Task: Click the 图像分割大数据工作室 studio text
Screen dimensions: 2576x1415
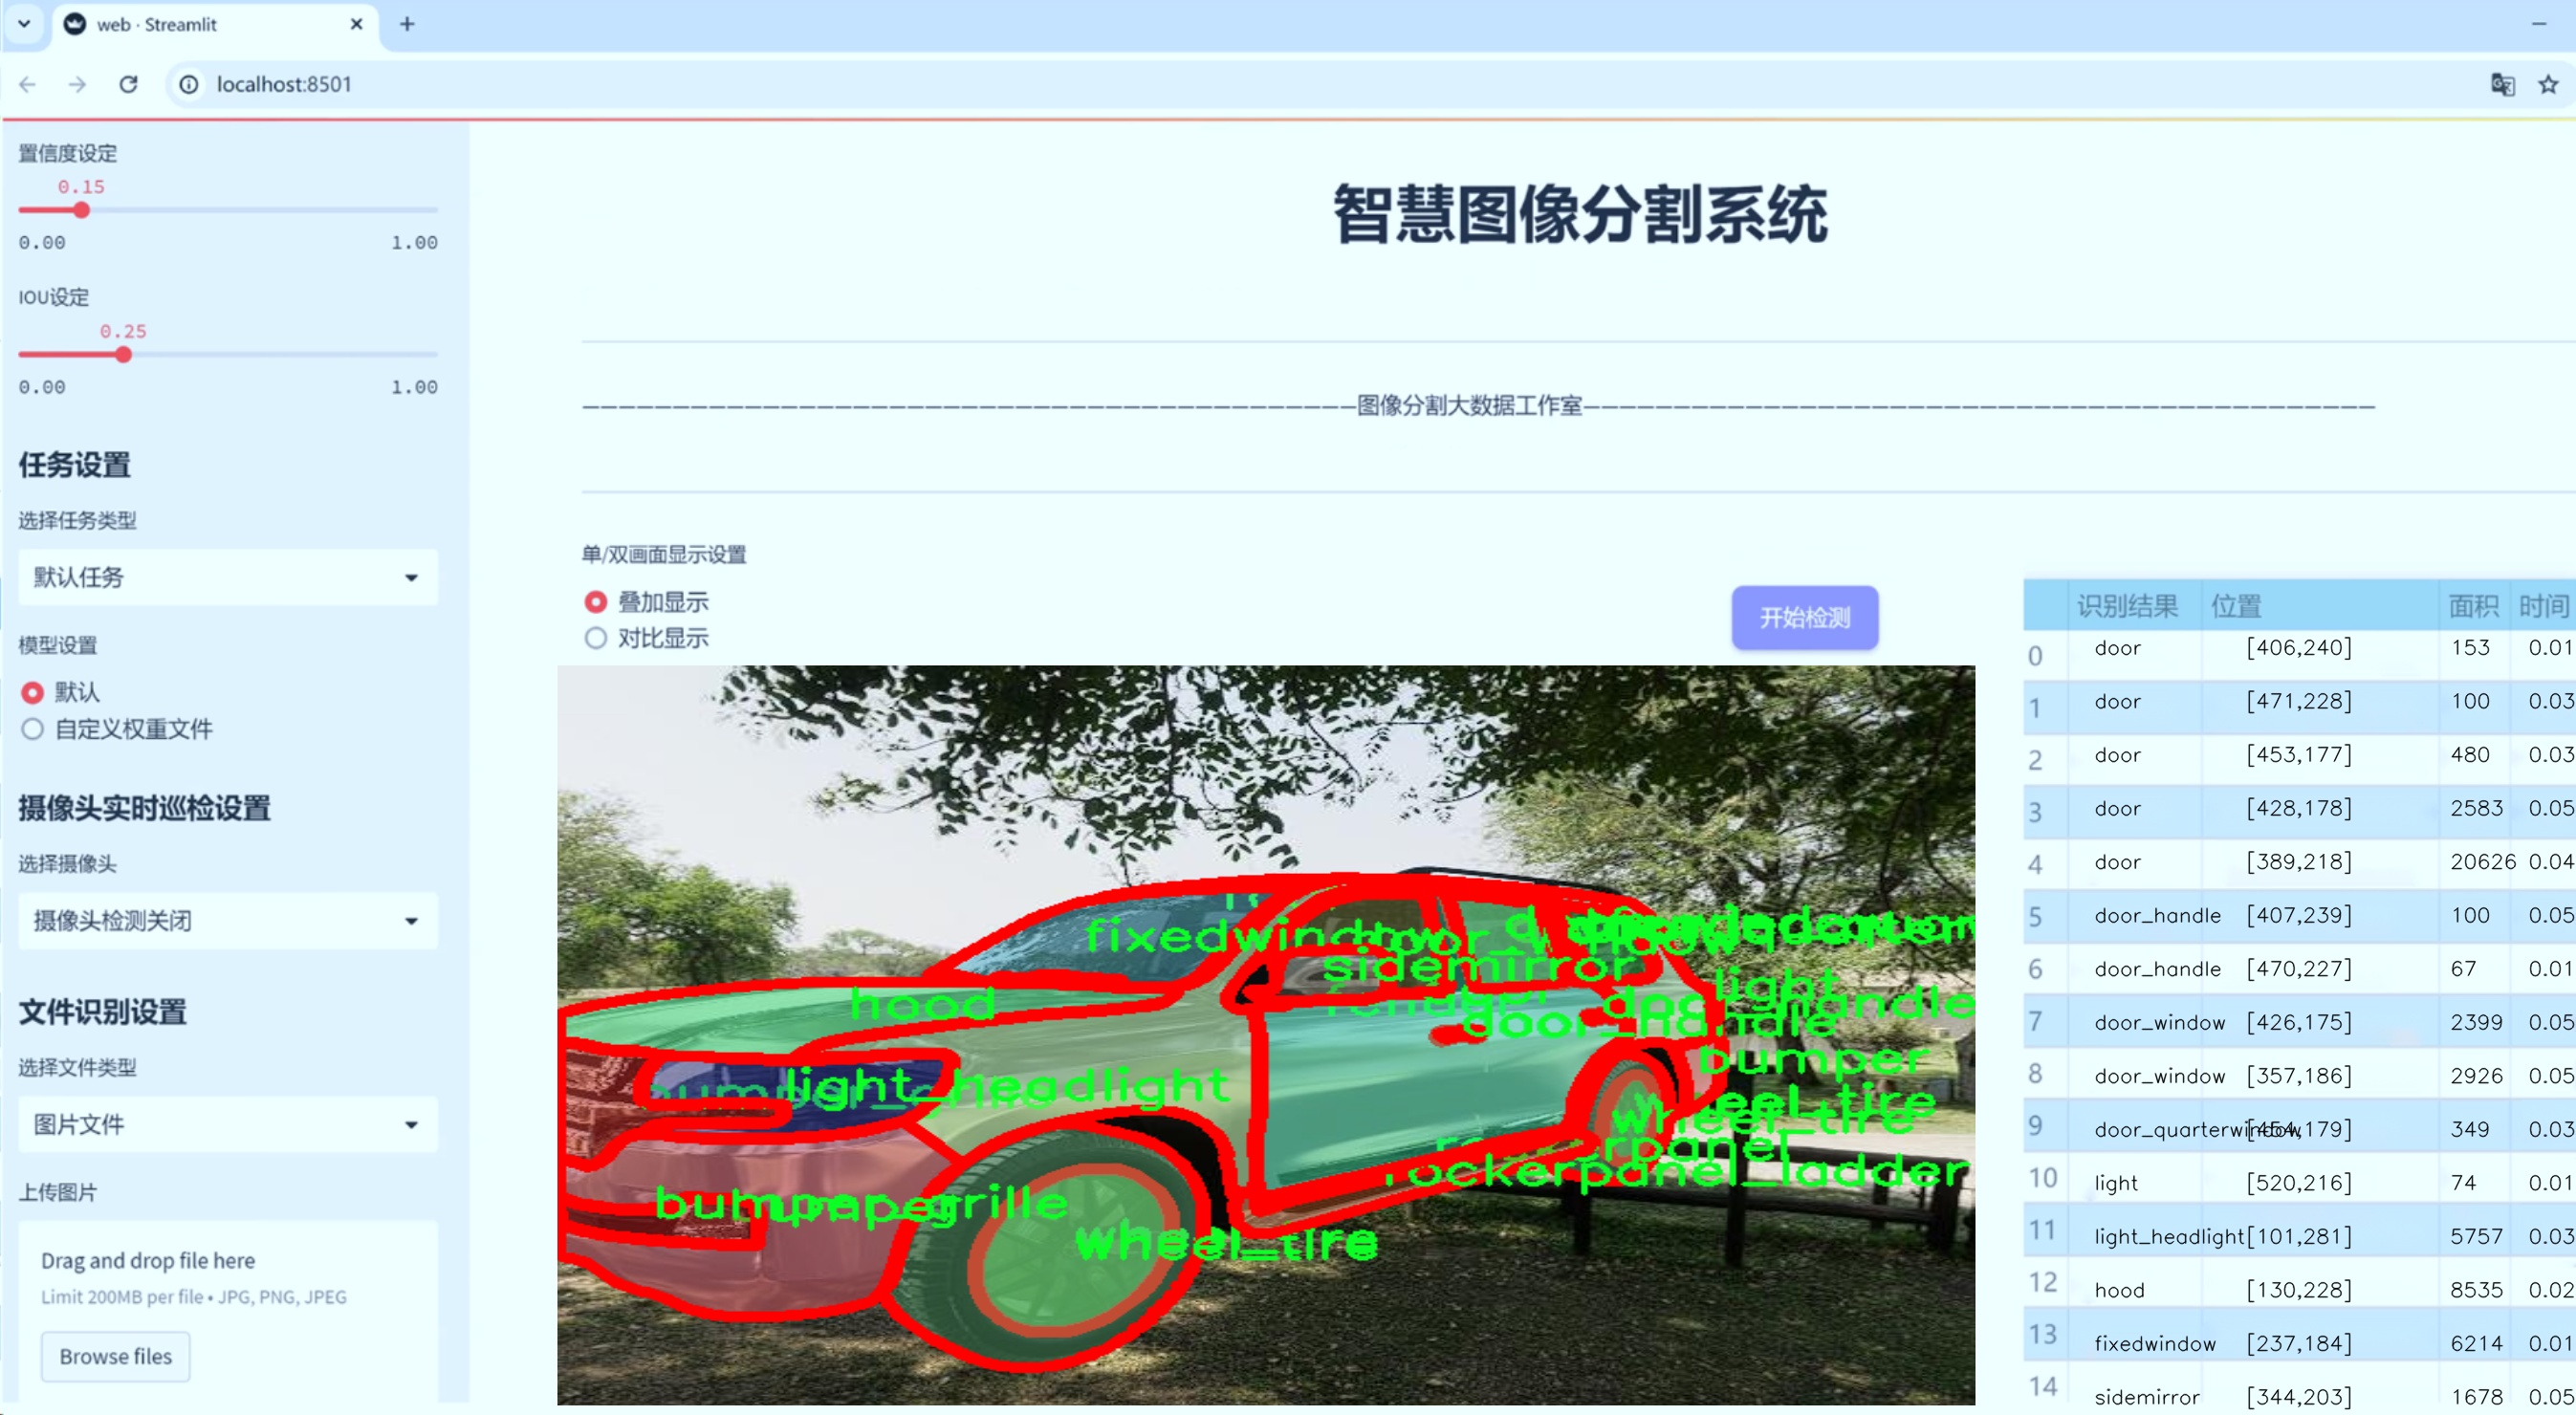Action: tap(1469, 406)
